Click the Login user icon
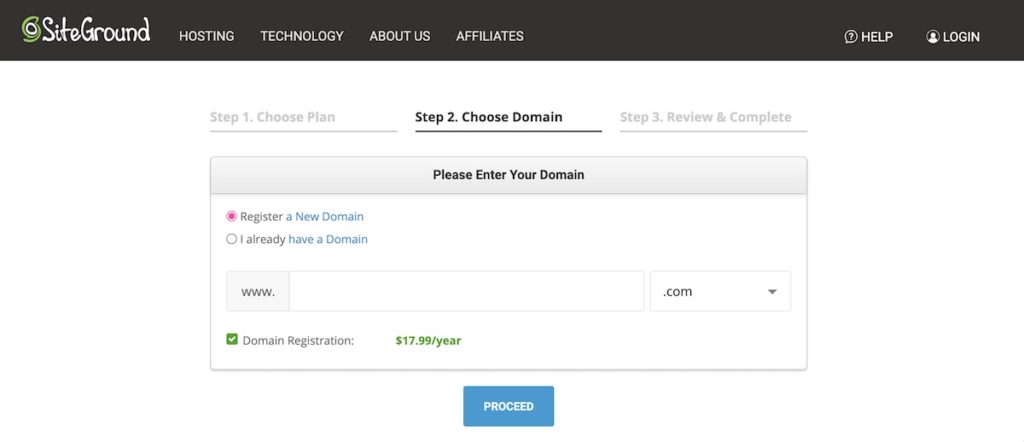Viewport: 1024px width, 442px height. coord(933,37)
